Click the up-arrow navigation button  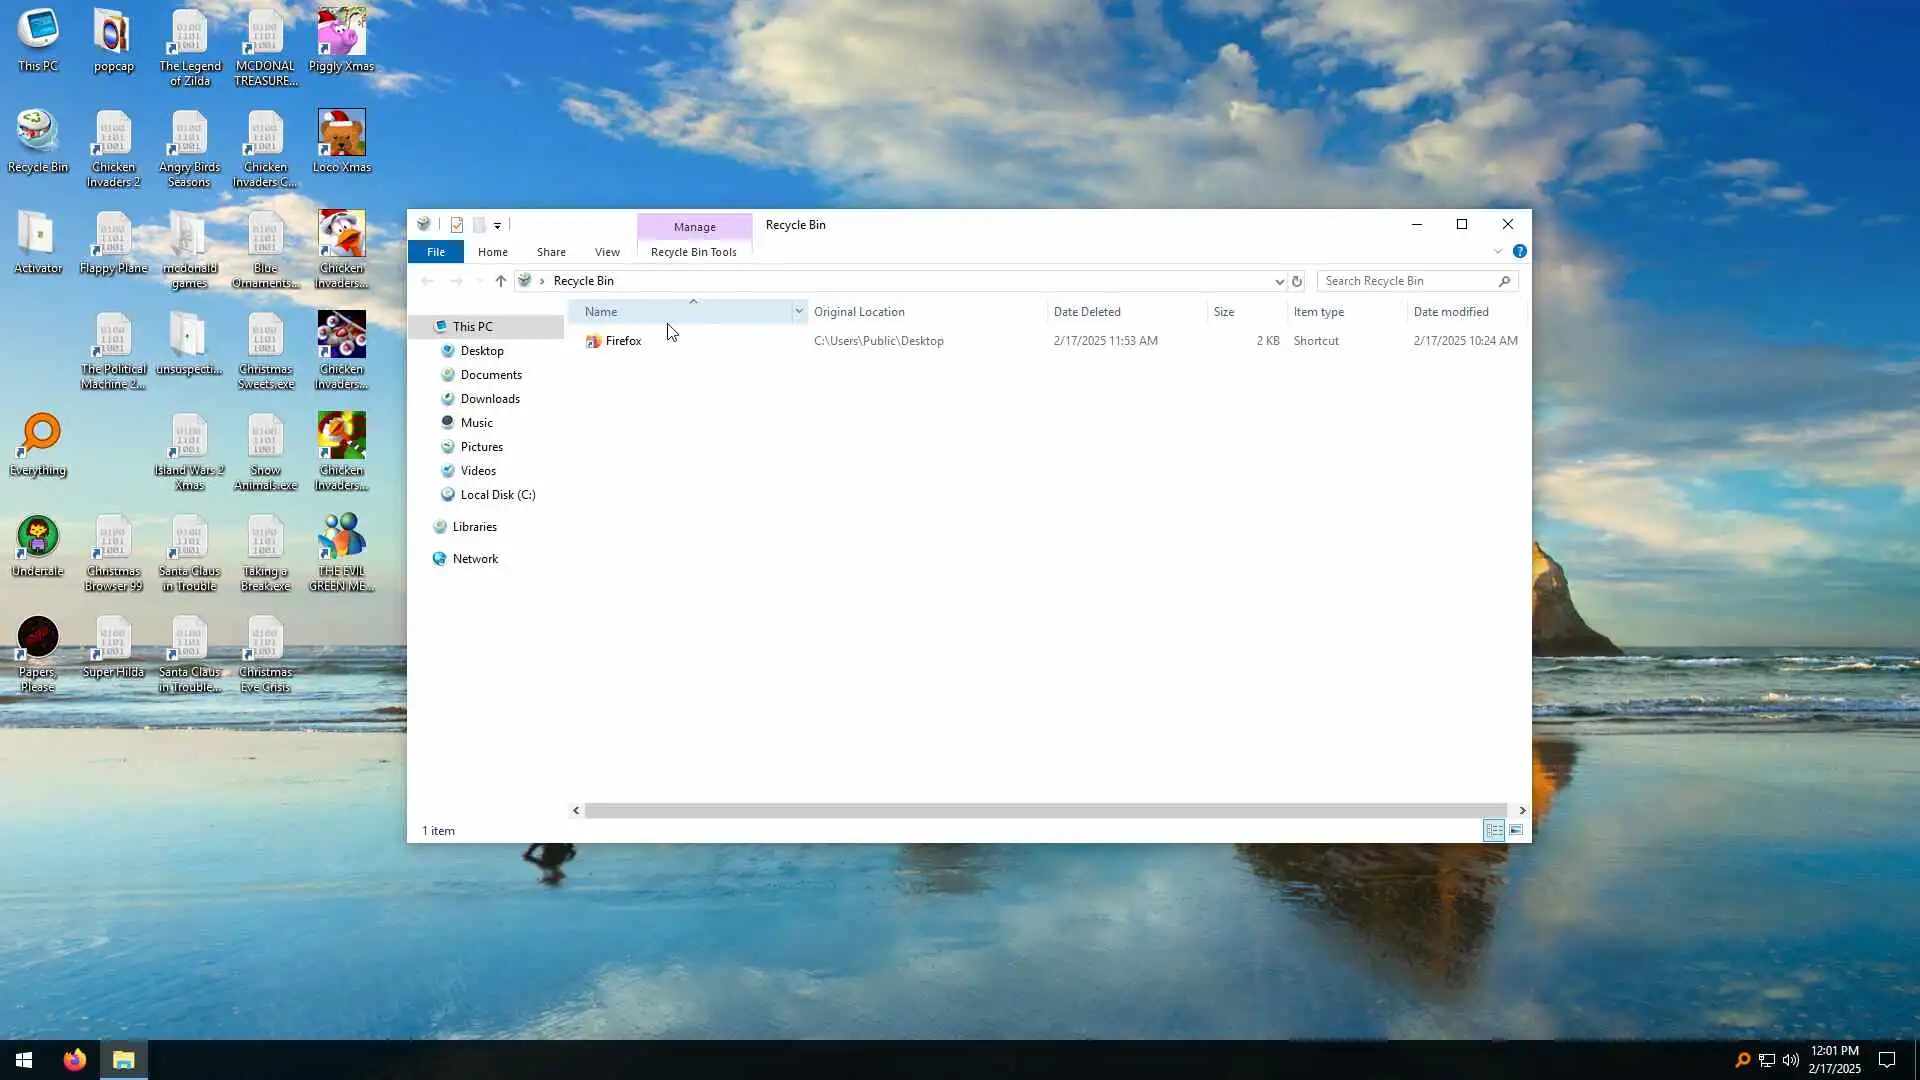click(501, 281)
